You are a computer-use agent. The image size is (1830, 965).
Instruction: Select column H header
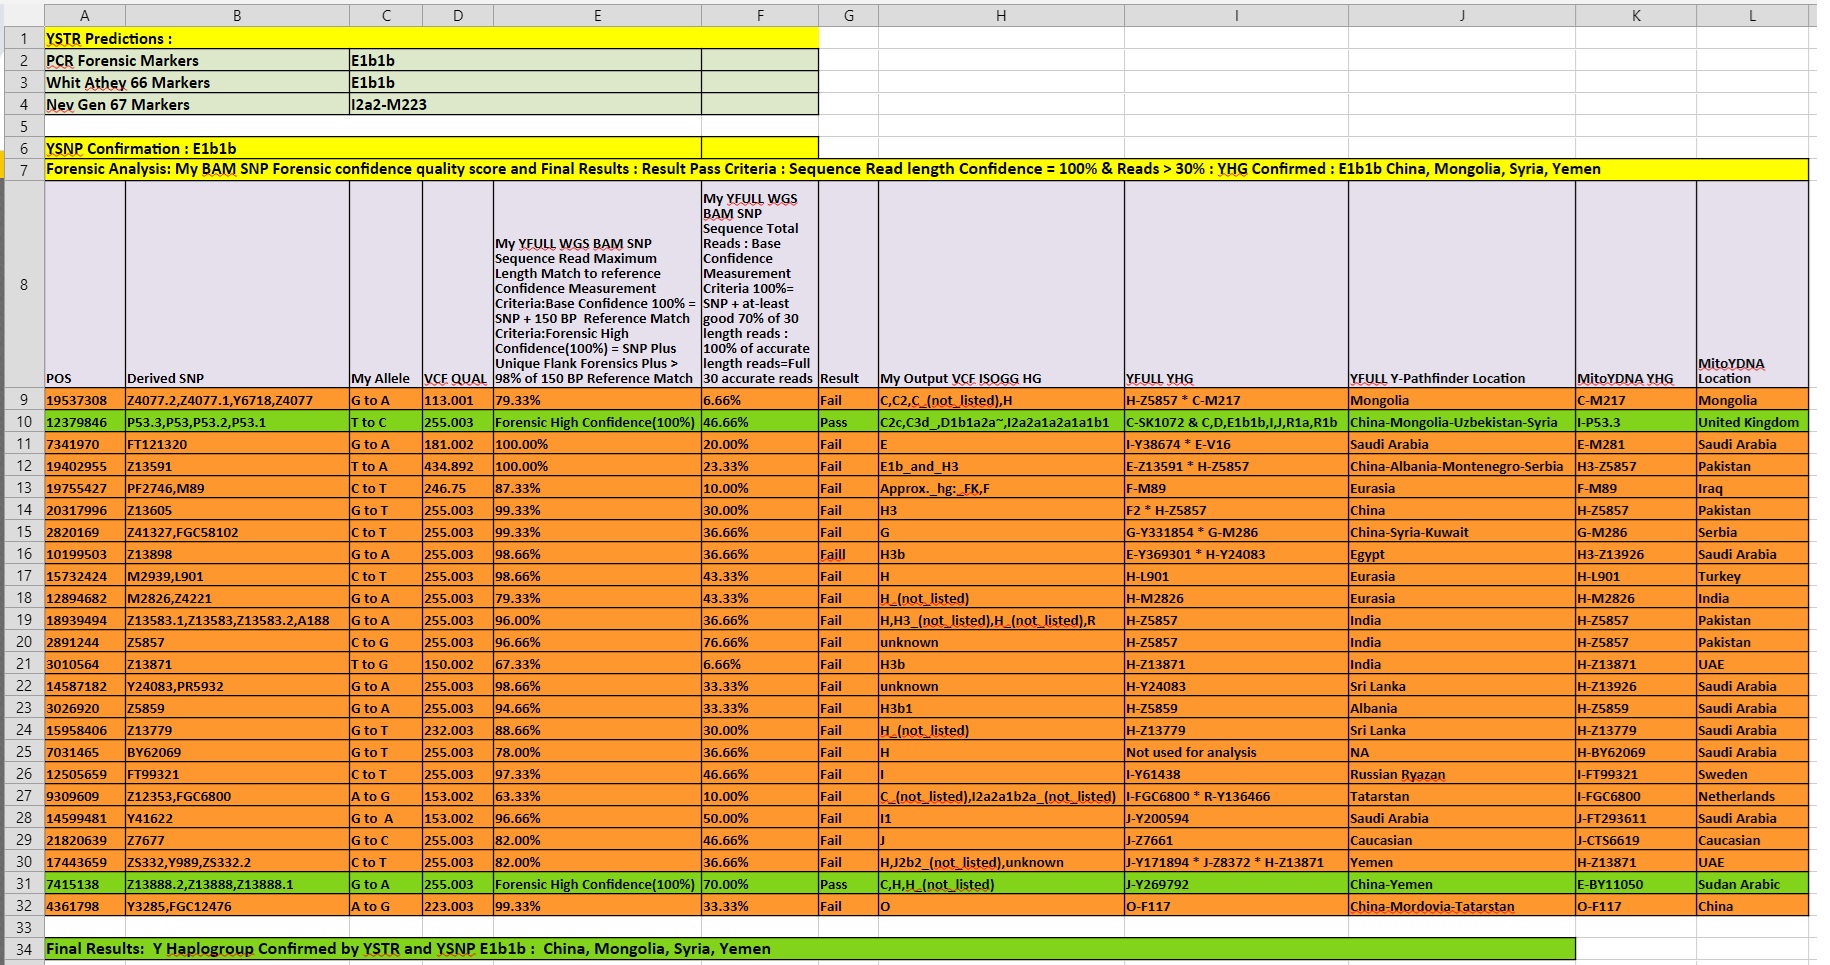[1001, 15]
